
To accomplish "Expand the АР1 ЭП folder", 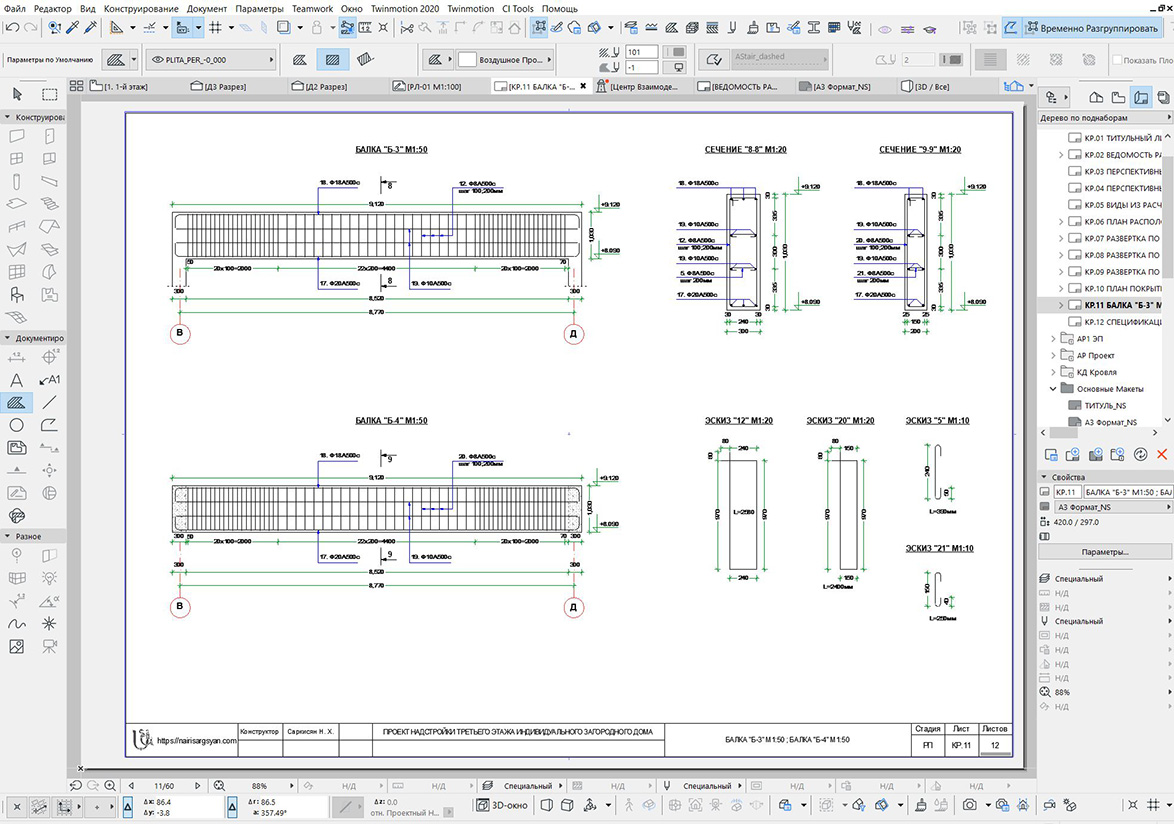I will pyautogui.click(x=1053, y=338).
